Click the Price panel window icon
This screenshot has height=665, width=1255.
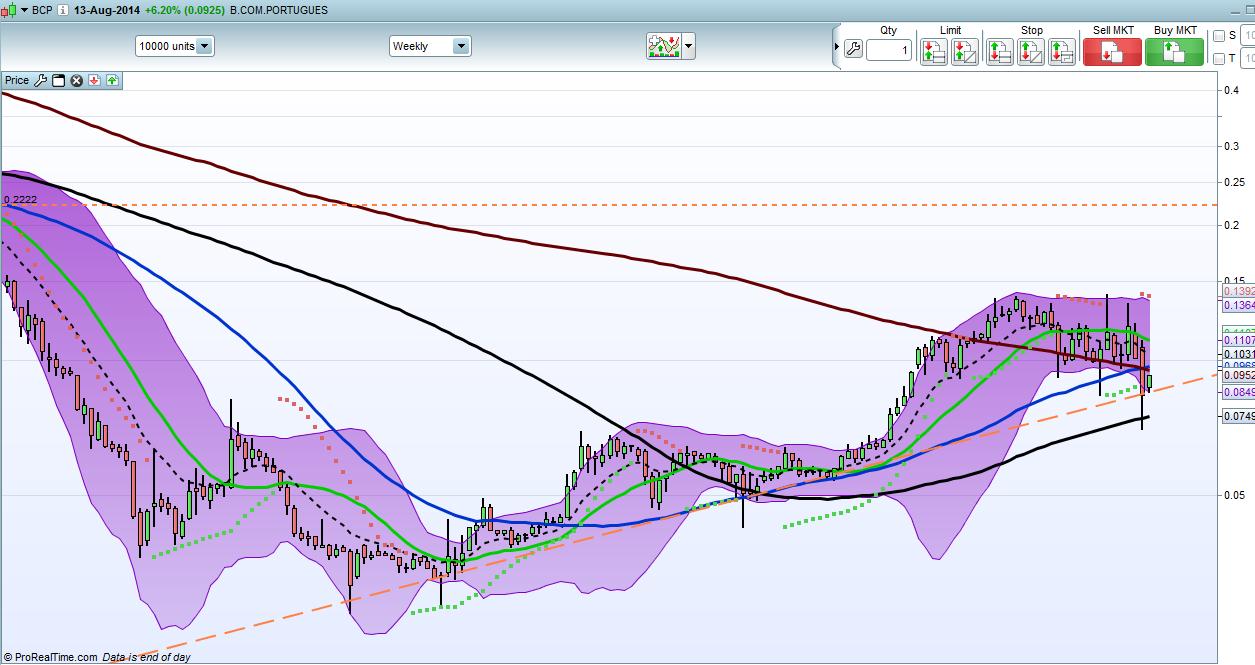[x=58, y=80]
